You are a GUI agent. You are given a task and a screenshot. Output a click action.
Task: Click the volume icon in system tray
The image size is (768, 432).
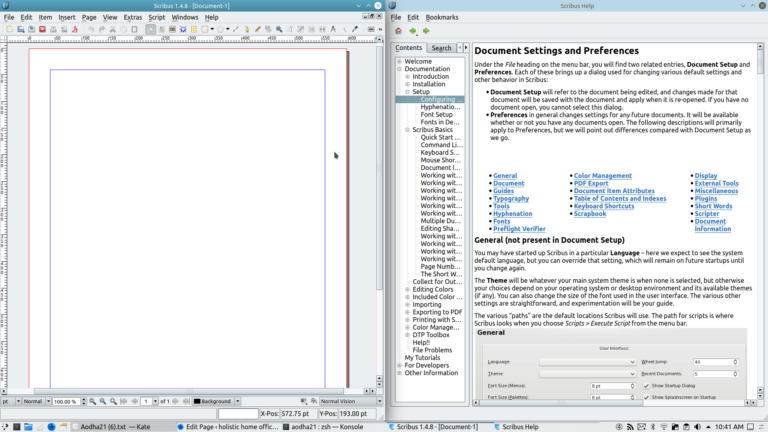tap(697, 427)
